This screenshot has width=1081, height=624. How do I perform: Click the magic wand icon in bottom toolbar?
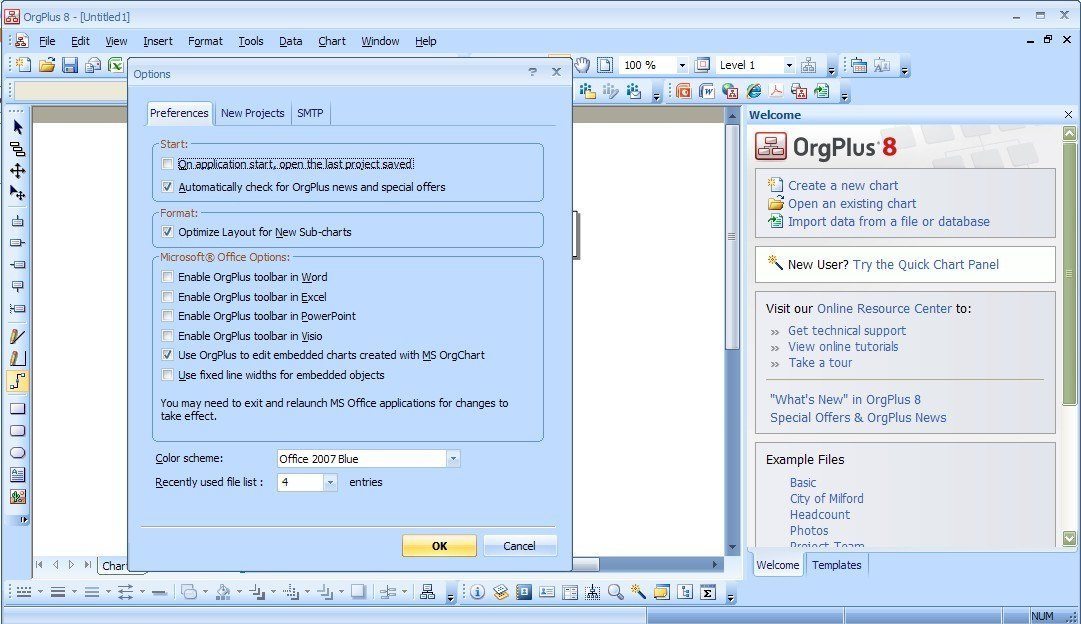click(638, 592)
